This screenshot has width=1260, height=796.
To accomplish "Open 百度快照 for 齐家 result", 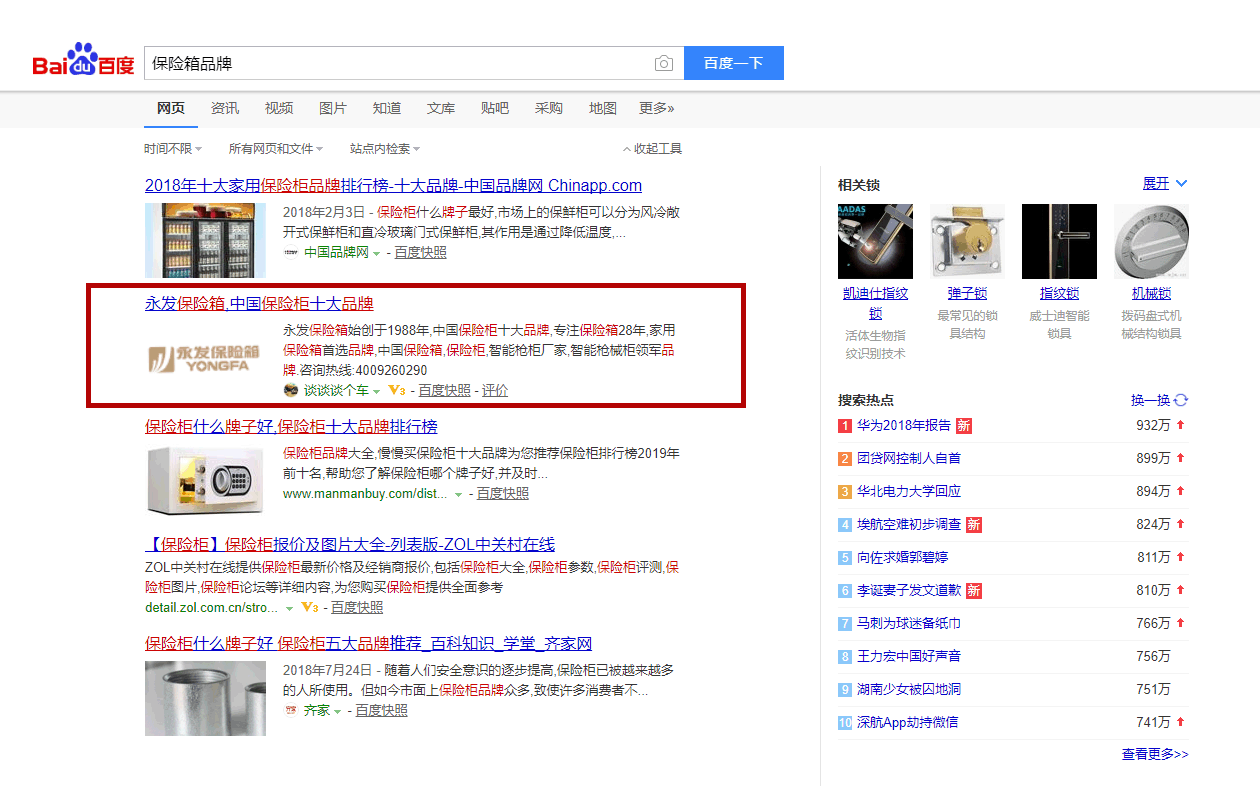I will click(381, 710).
